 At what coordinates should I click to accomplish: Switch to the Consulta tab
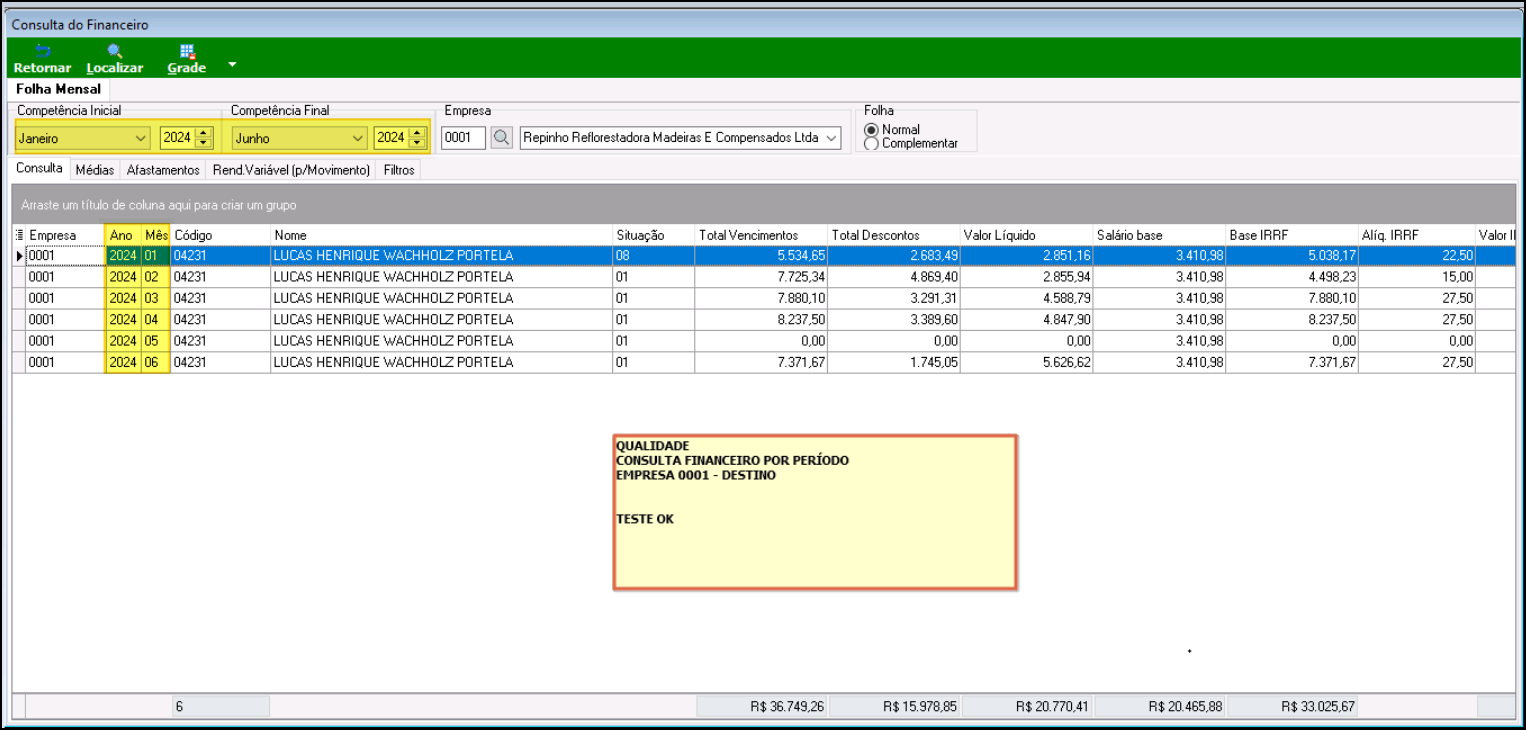(x=39, y=169)
